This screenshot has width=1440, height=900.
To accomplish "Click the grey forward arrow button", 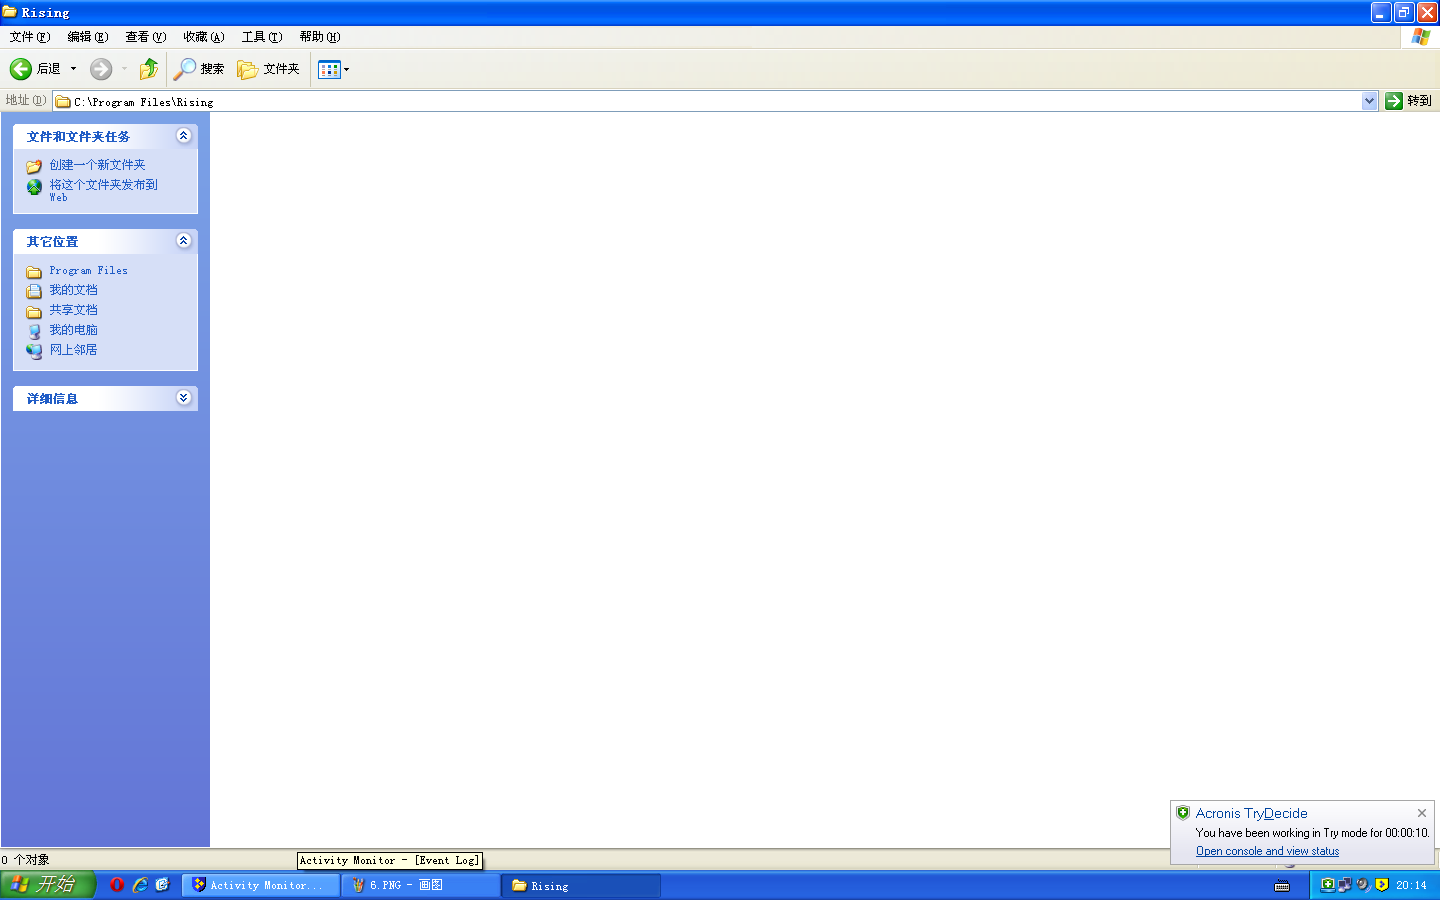I will click(101, 69).
